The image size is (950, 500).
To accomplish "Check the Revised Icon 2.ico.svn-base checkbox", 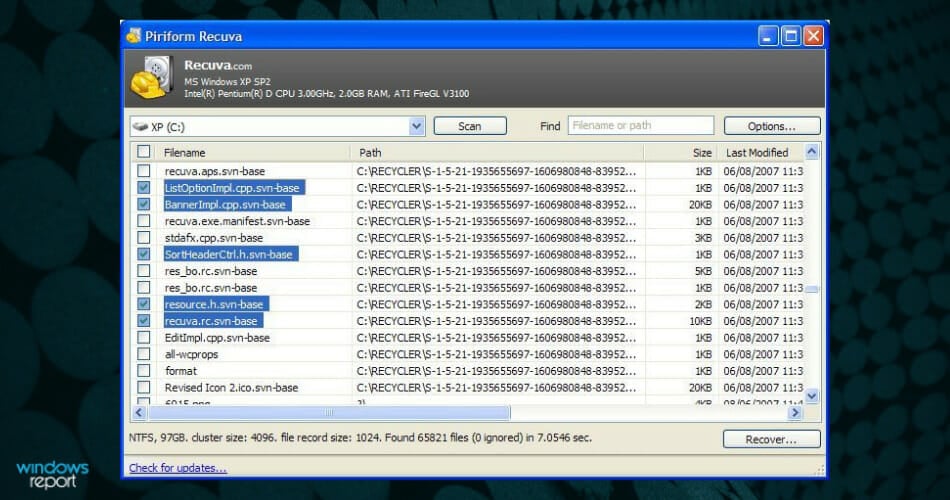I will click(144, 387).
